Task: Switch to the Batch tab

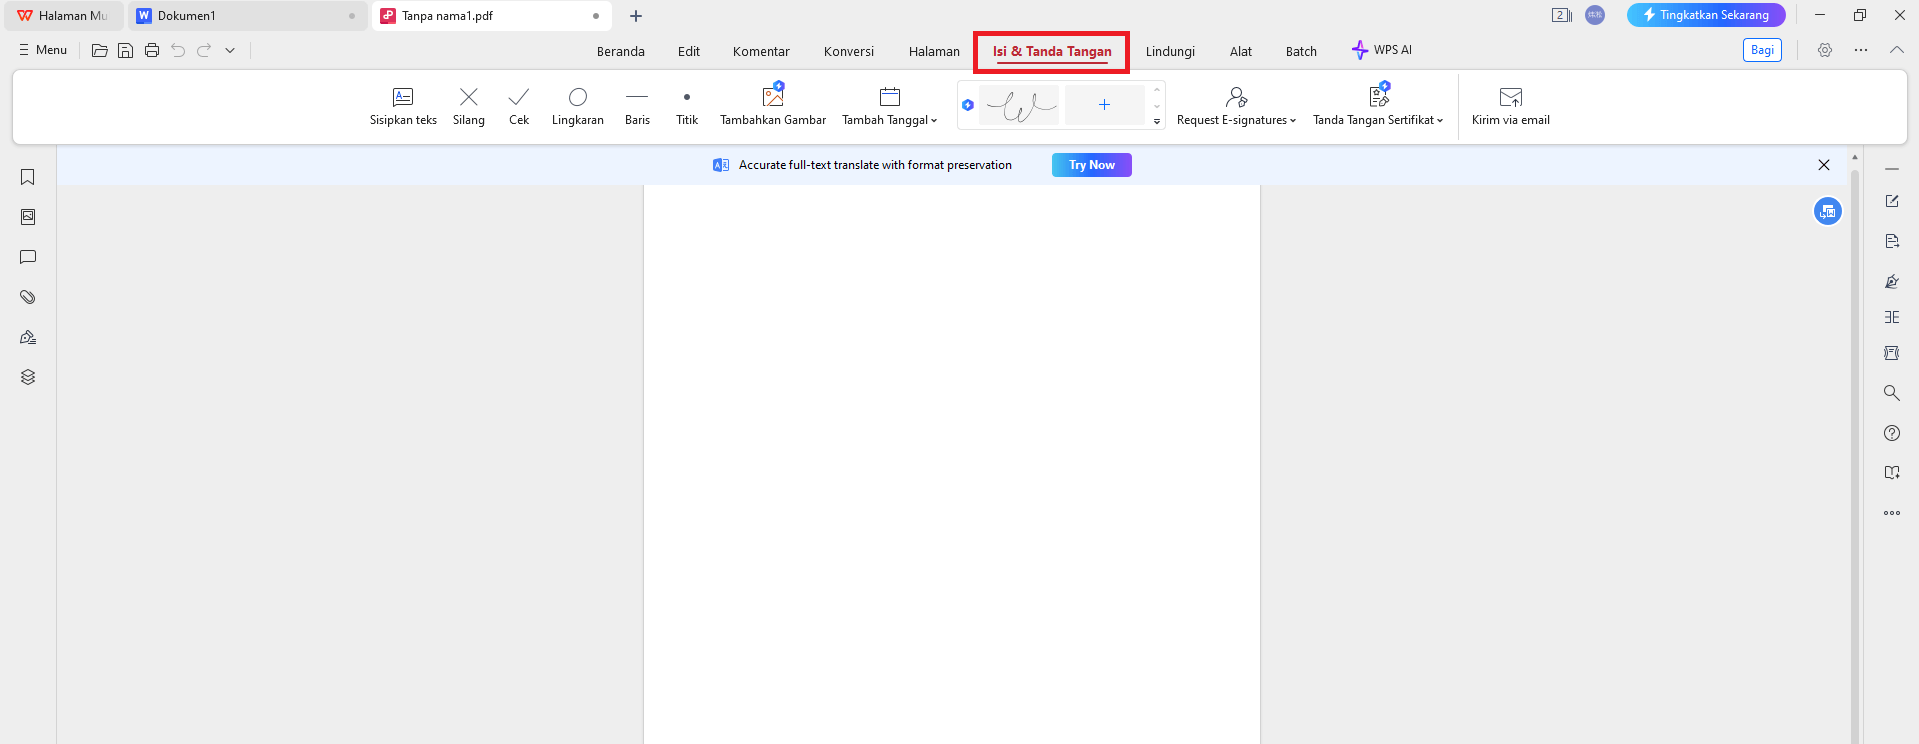Action: pyautogui.click(x=1301, y=51)
